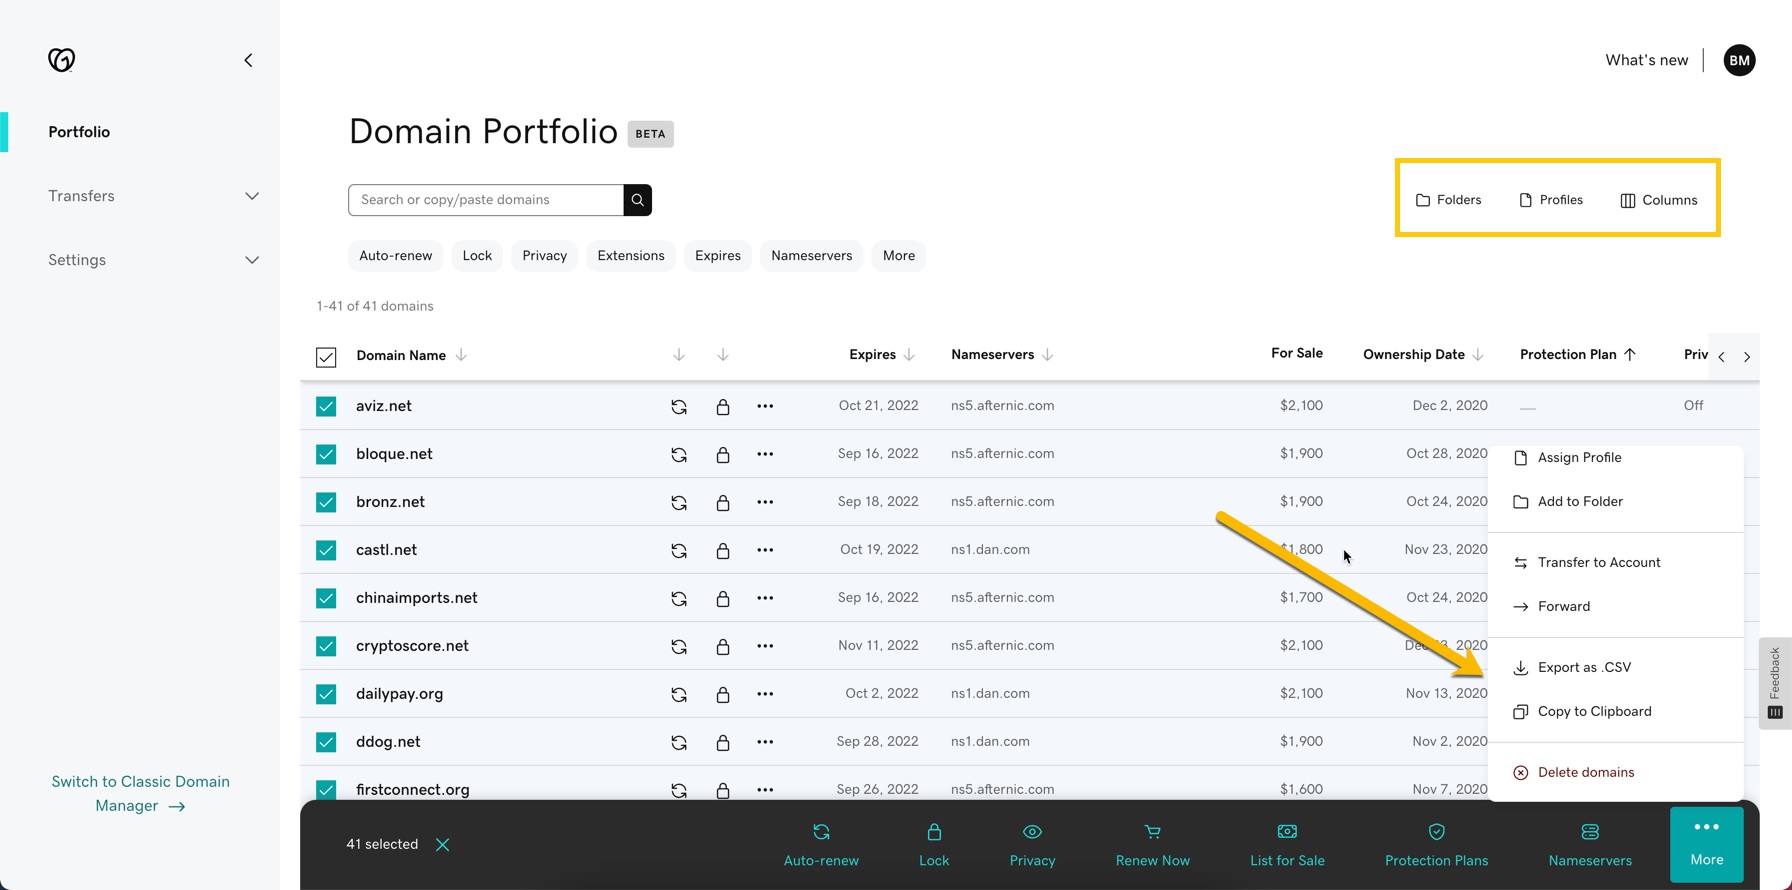This screenshot has width=1792, height=890.
Task: Click Switch to Classic Domain Manager link
Action: [140, 794]
